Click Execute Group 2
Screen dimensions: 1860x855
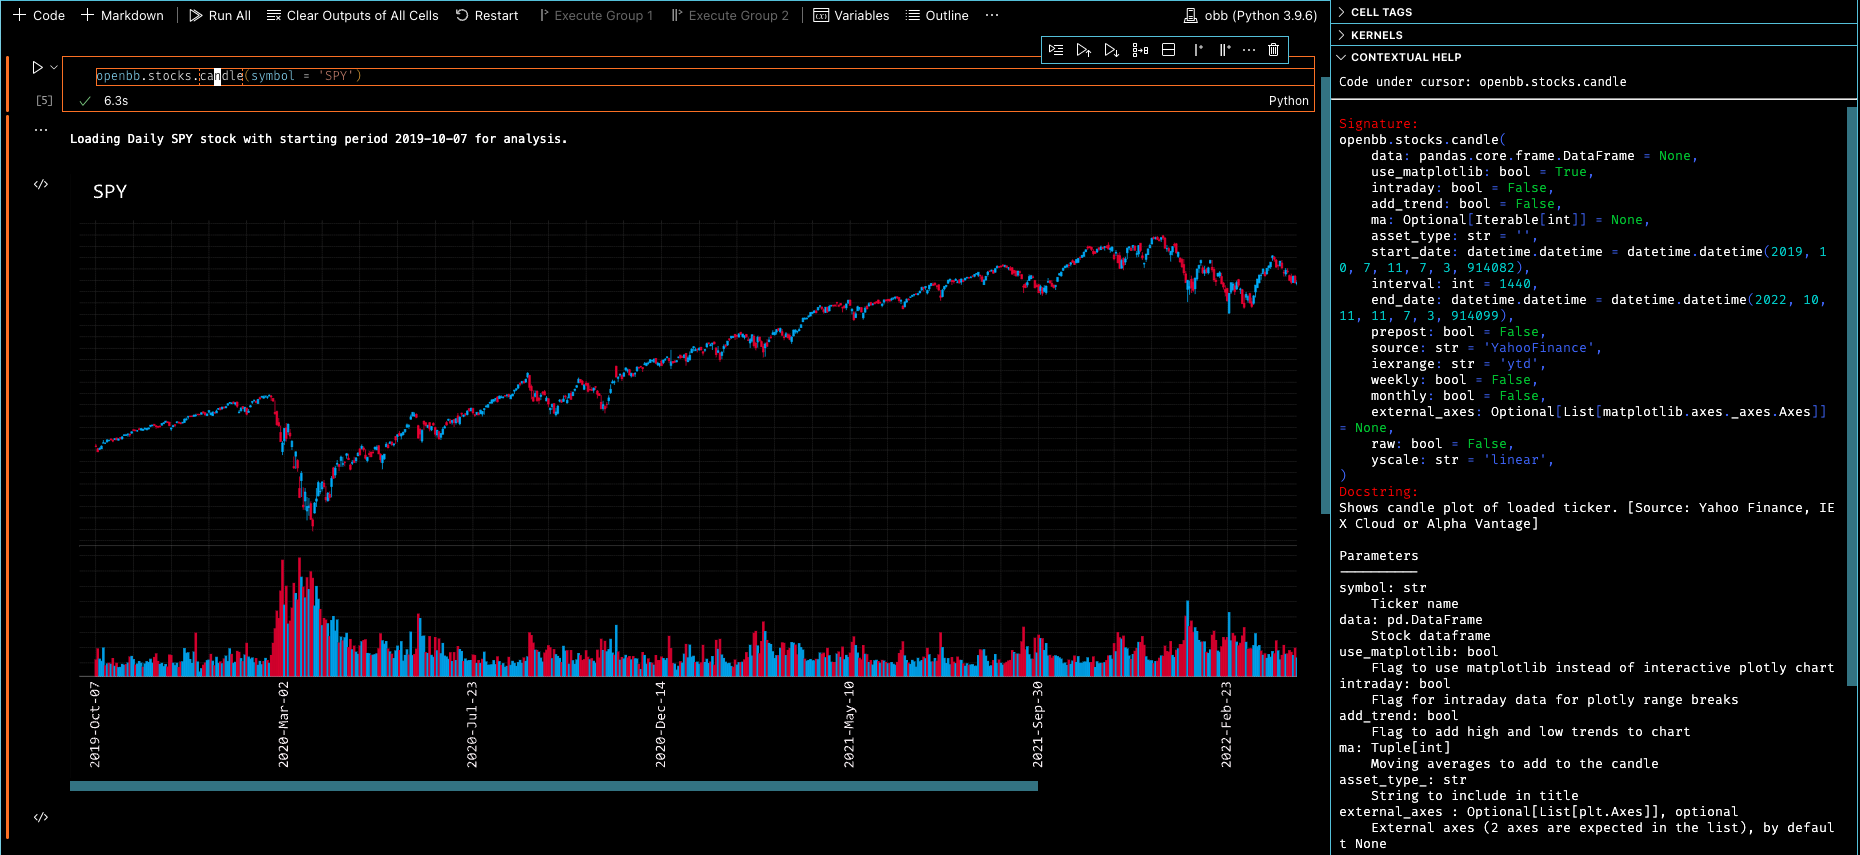[x=730, y=15]
